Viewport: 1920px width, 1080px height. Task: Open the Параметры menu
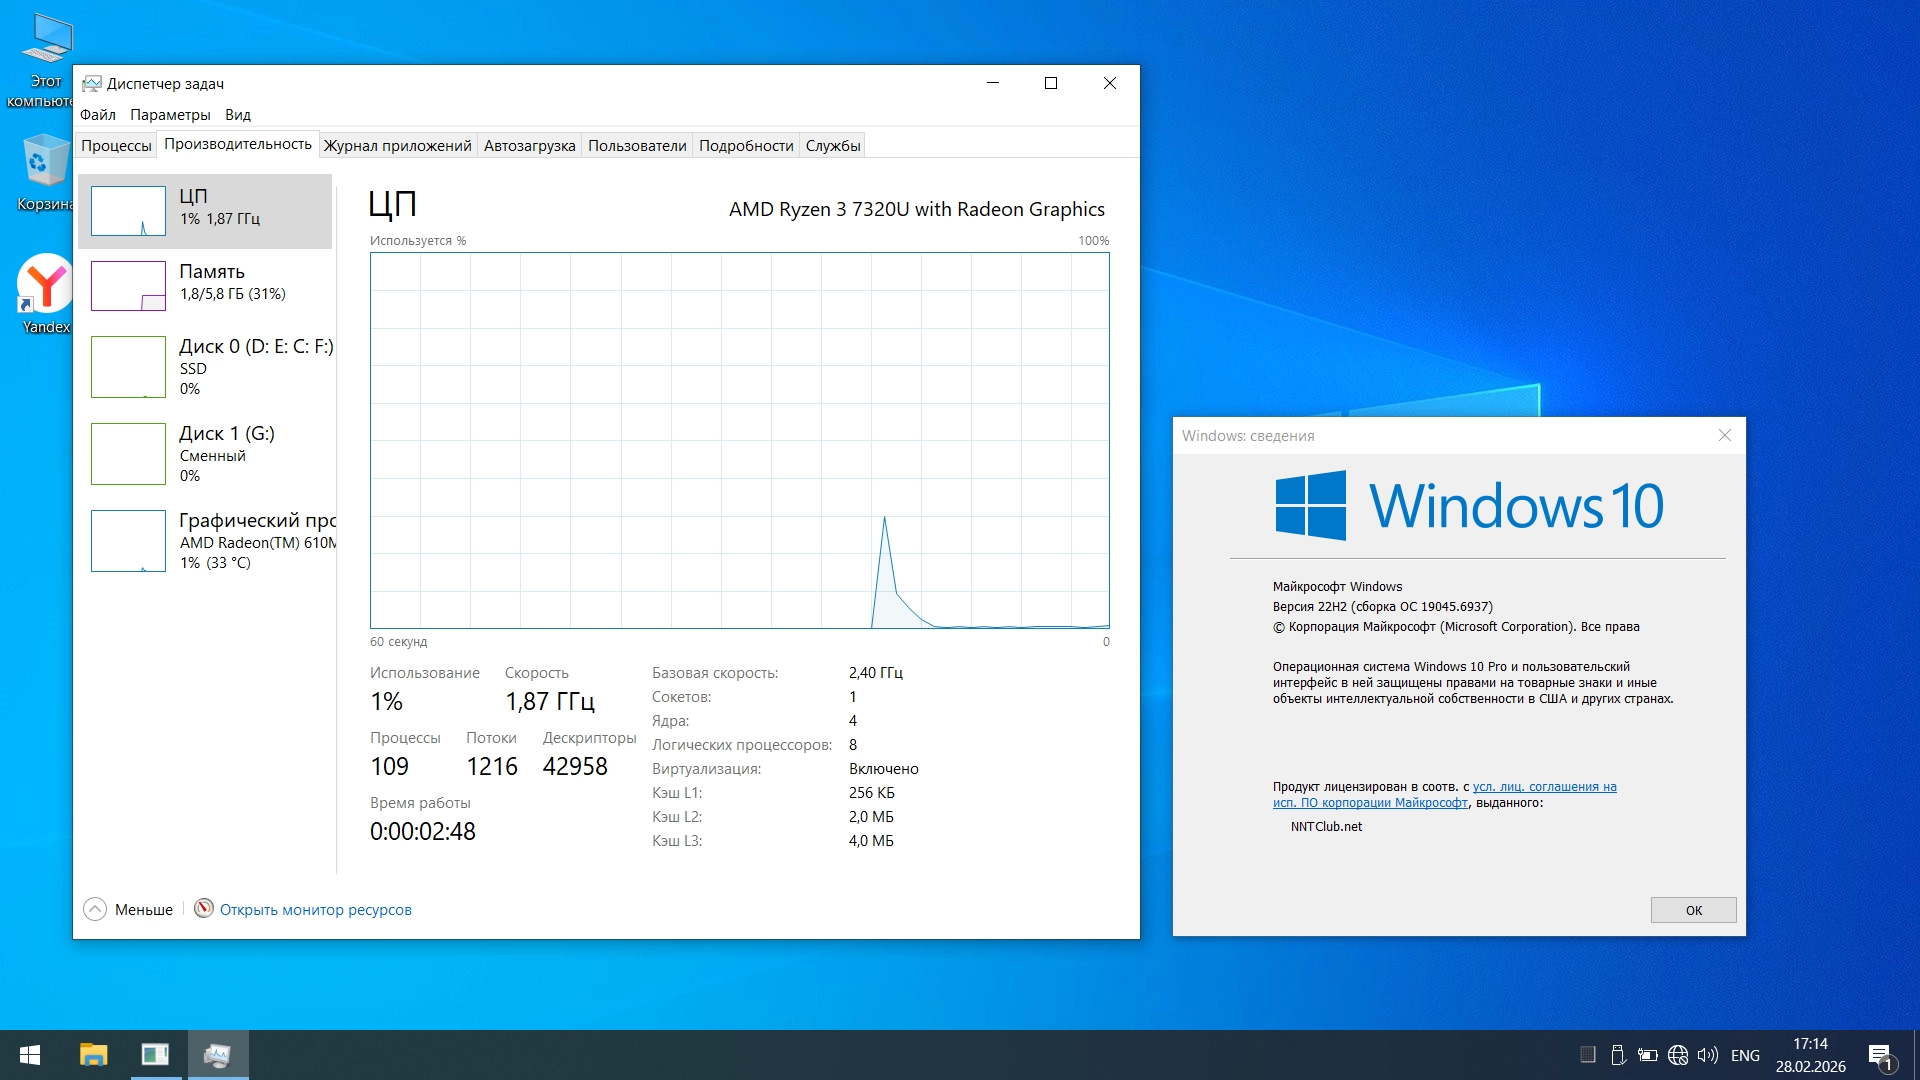click(170, 115)
